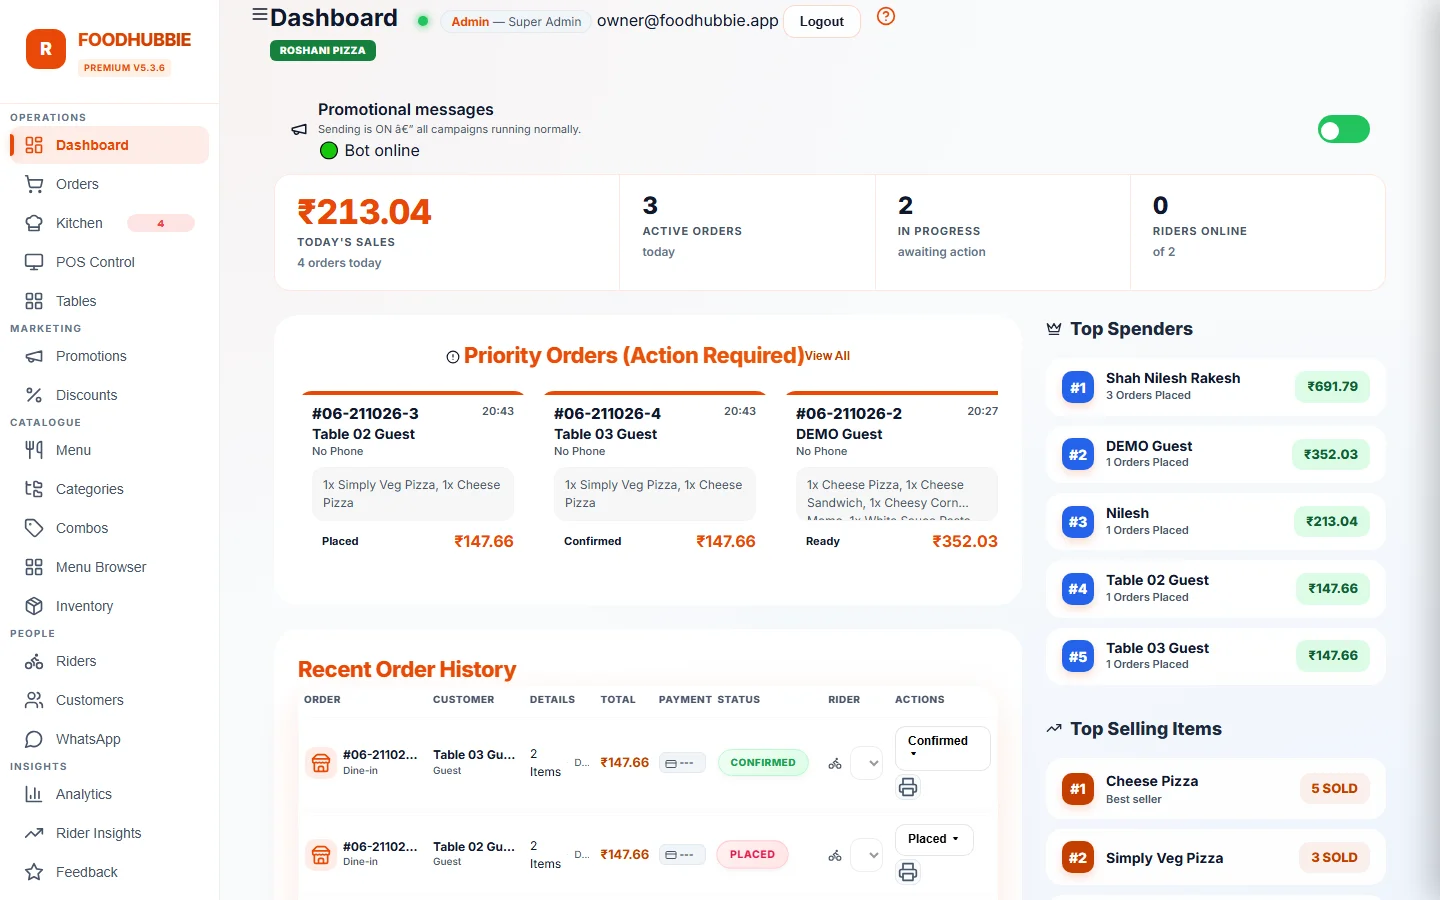The image size is (1440, 900).
Task: Print the Confirmed Table 03 order
Action: [908, 787]
